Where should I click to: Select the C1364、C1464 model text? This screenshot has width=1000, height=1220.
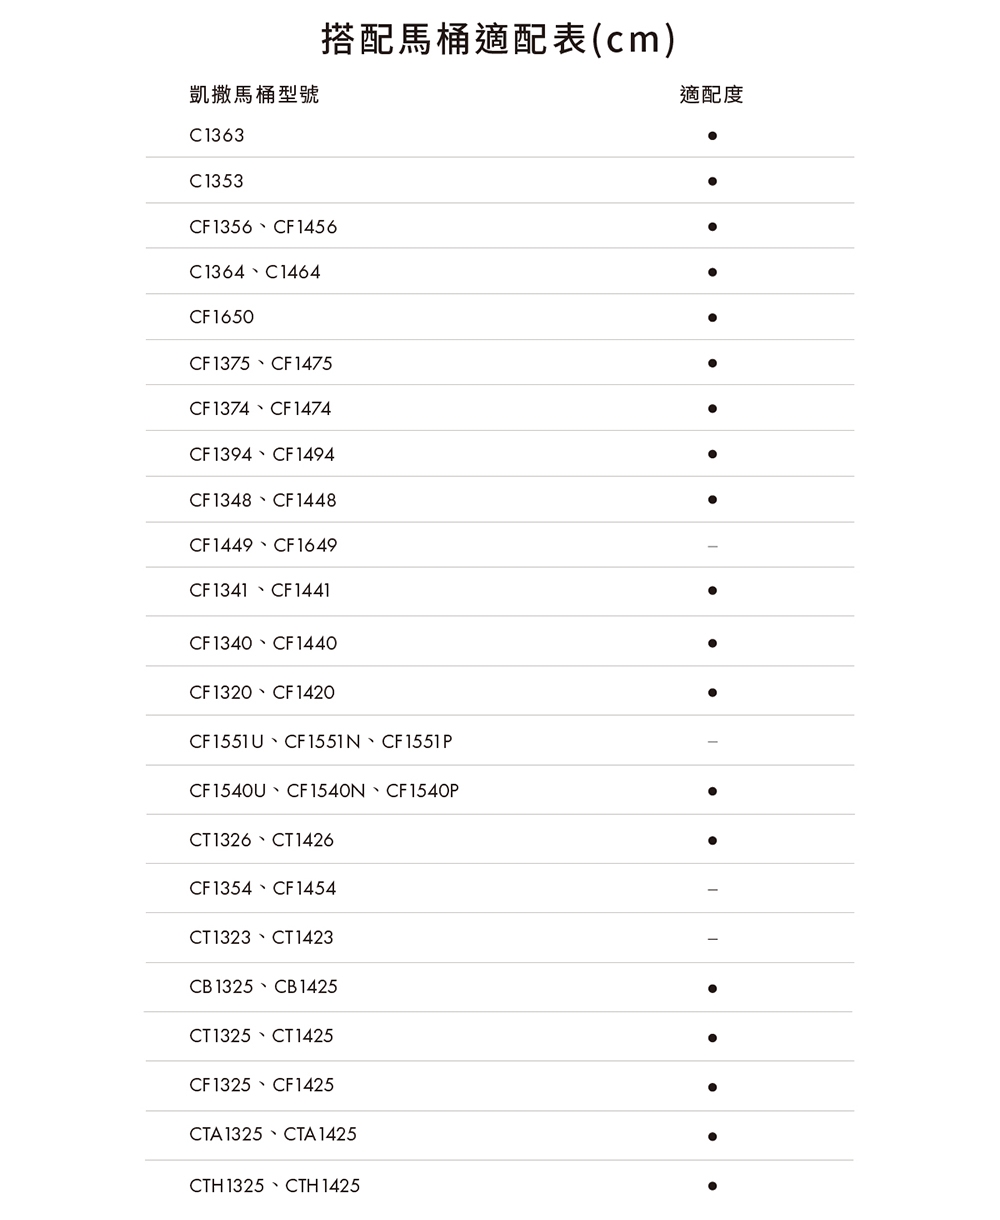[x=255, y=272]
